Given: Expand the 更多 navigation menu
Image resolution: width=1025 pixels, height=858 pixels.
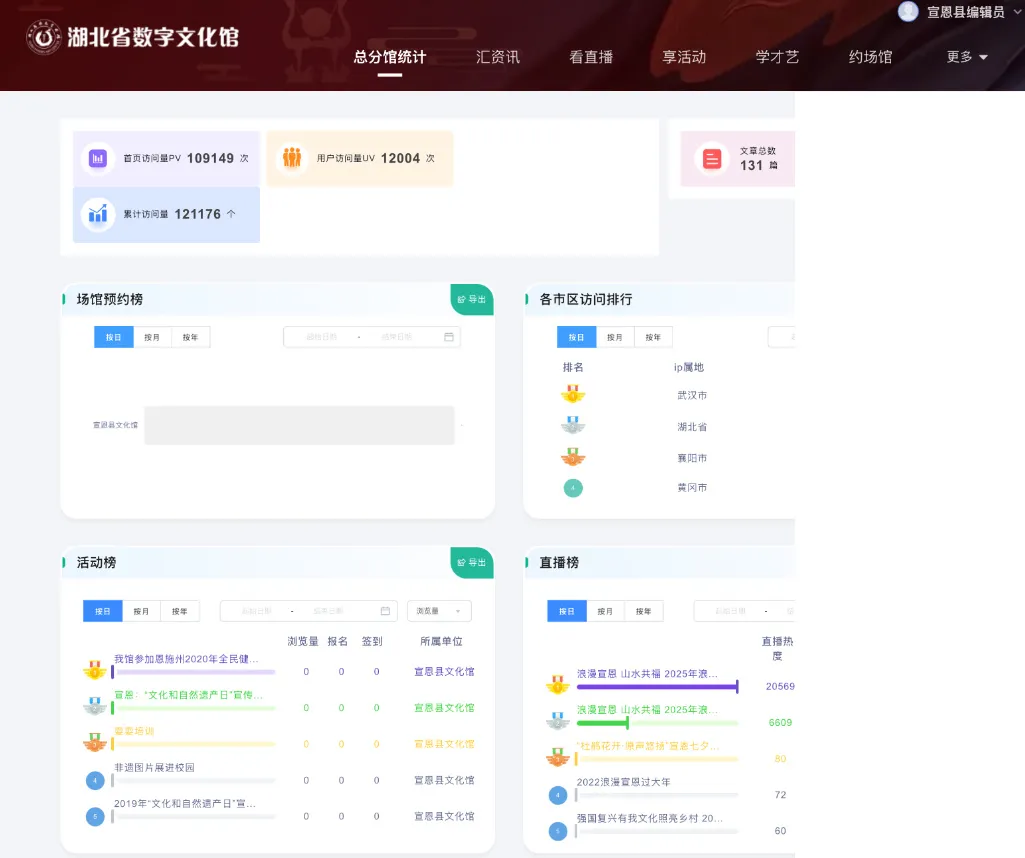Looking at the screenshot, I should [964, 57].
